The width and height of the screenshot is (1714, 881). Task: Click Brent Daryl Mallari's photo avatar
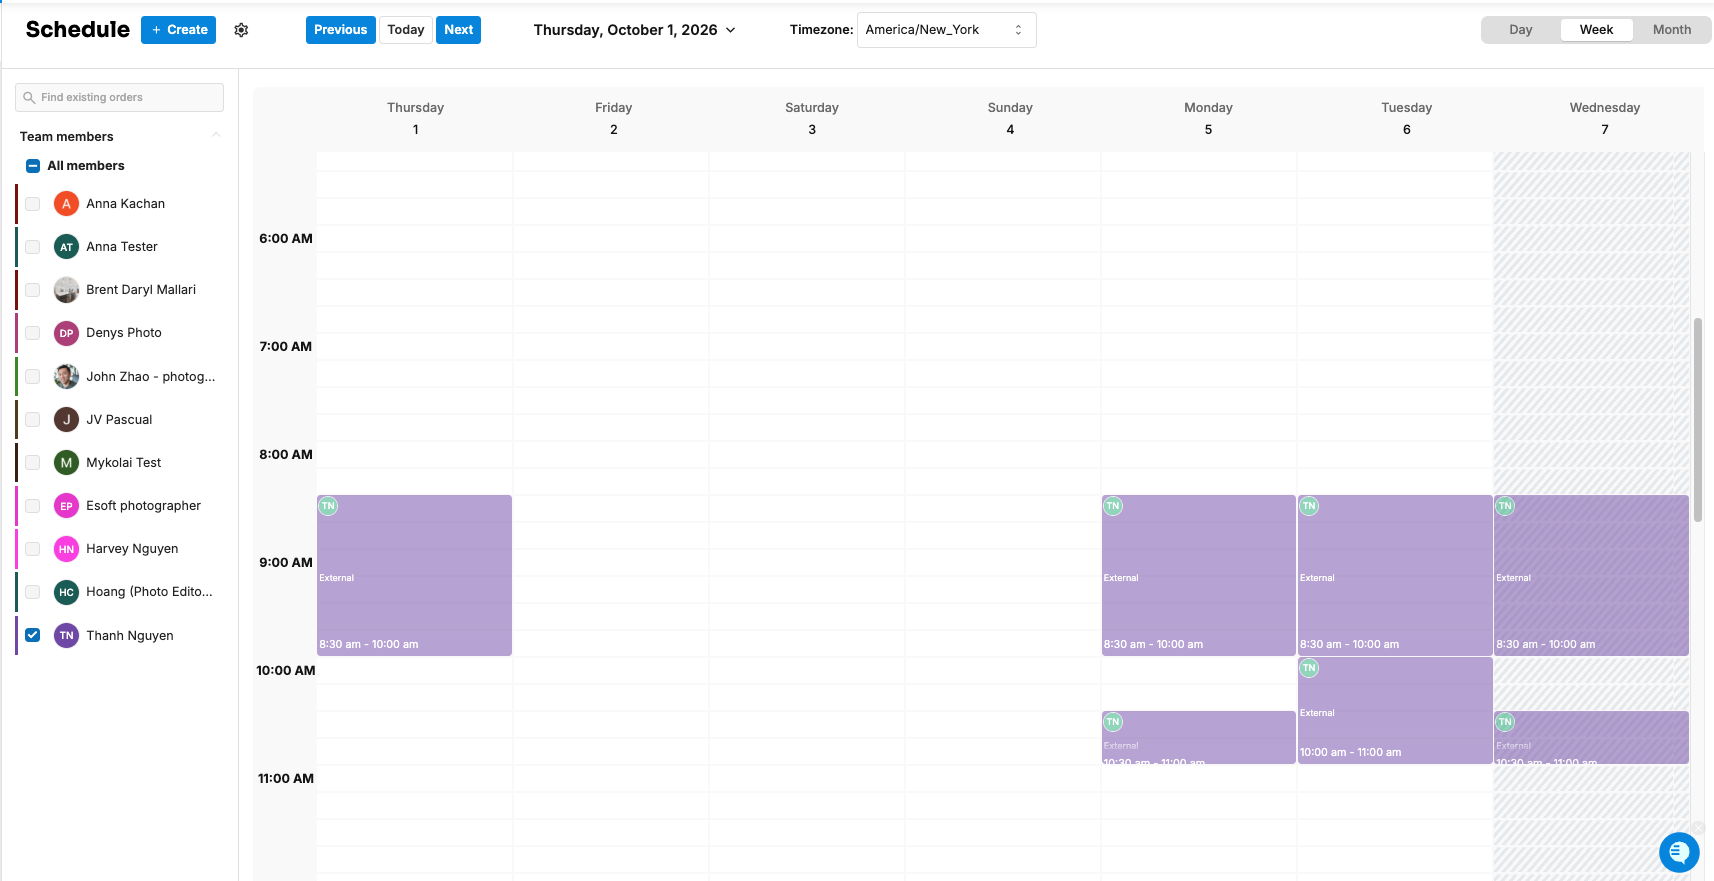[66, 290]
